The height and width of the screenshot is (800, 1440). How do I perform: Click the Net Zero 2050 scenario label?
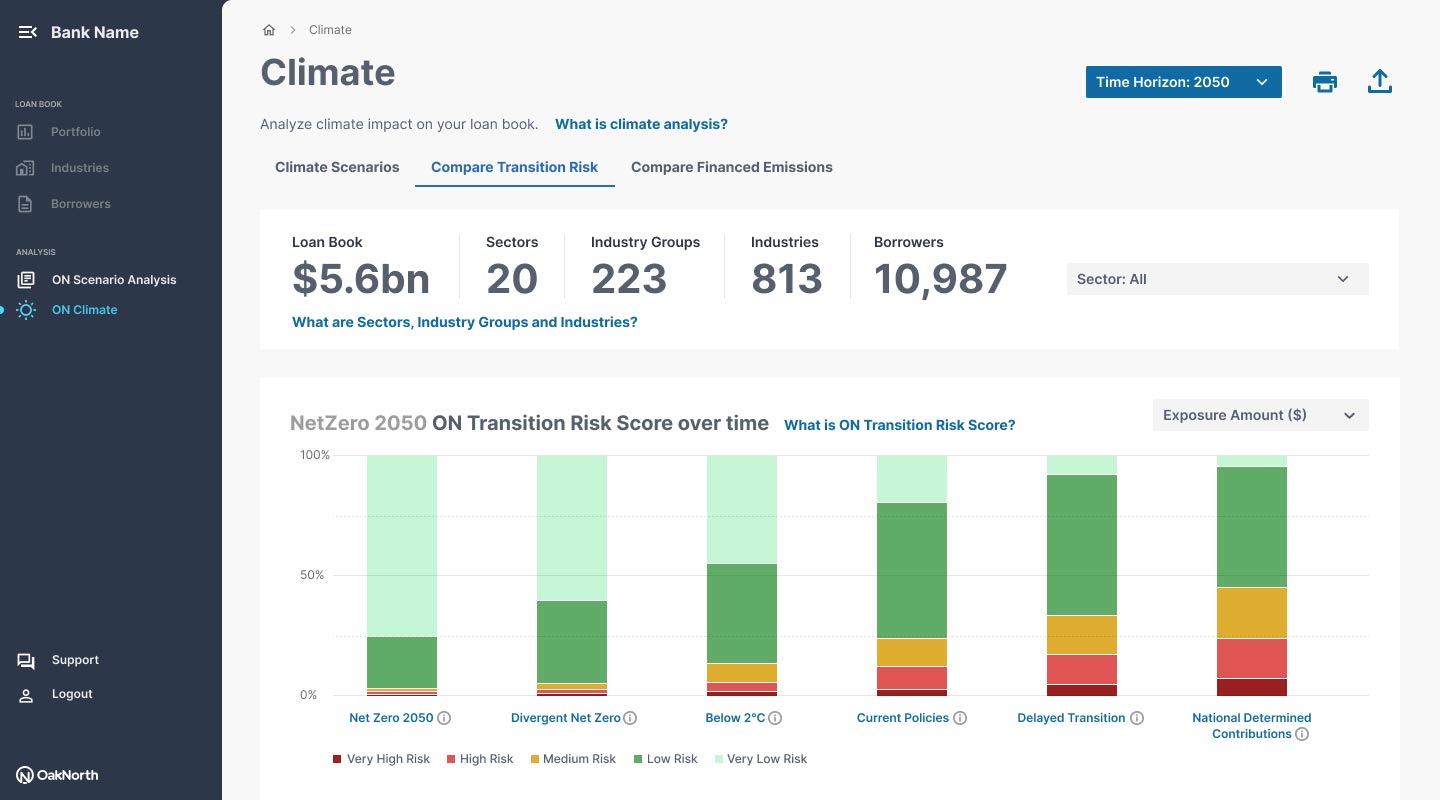point(391,718)
